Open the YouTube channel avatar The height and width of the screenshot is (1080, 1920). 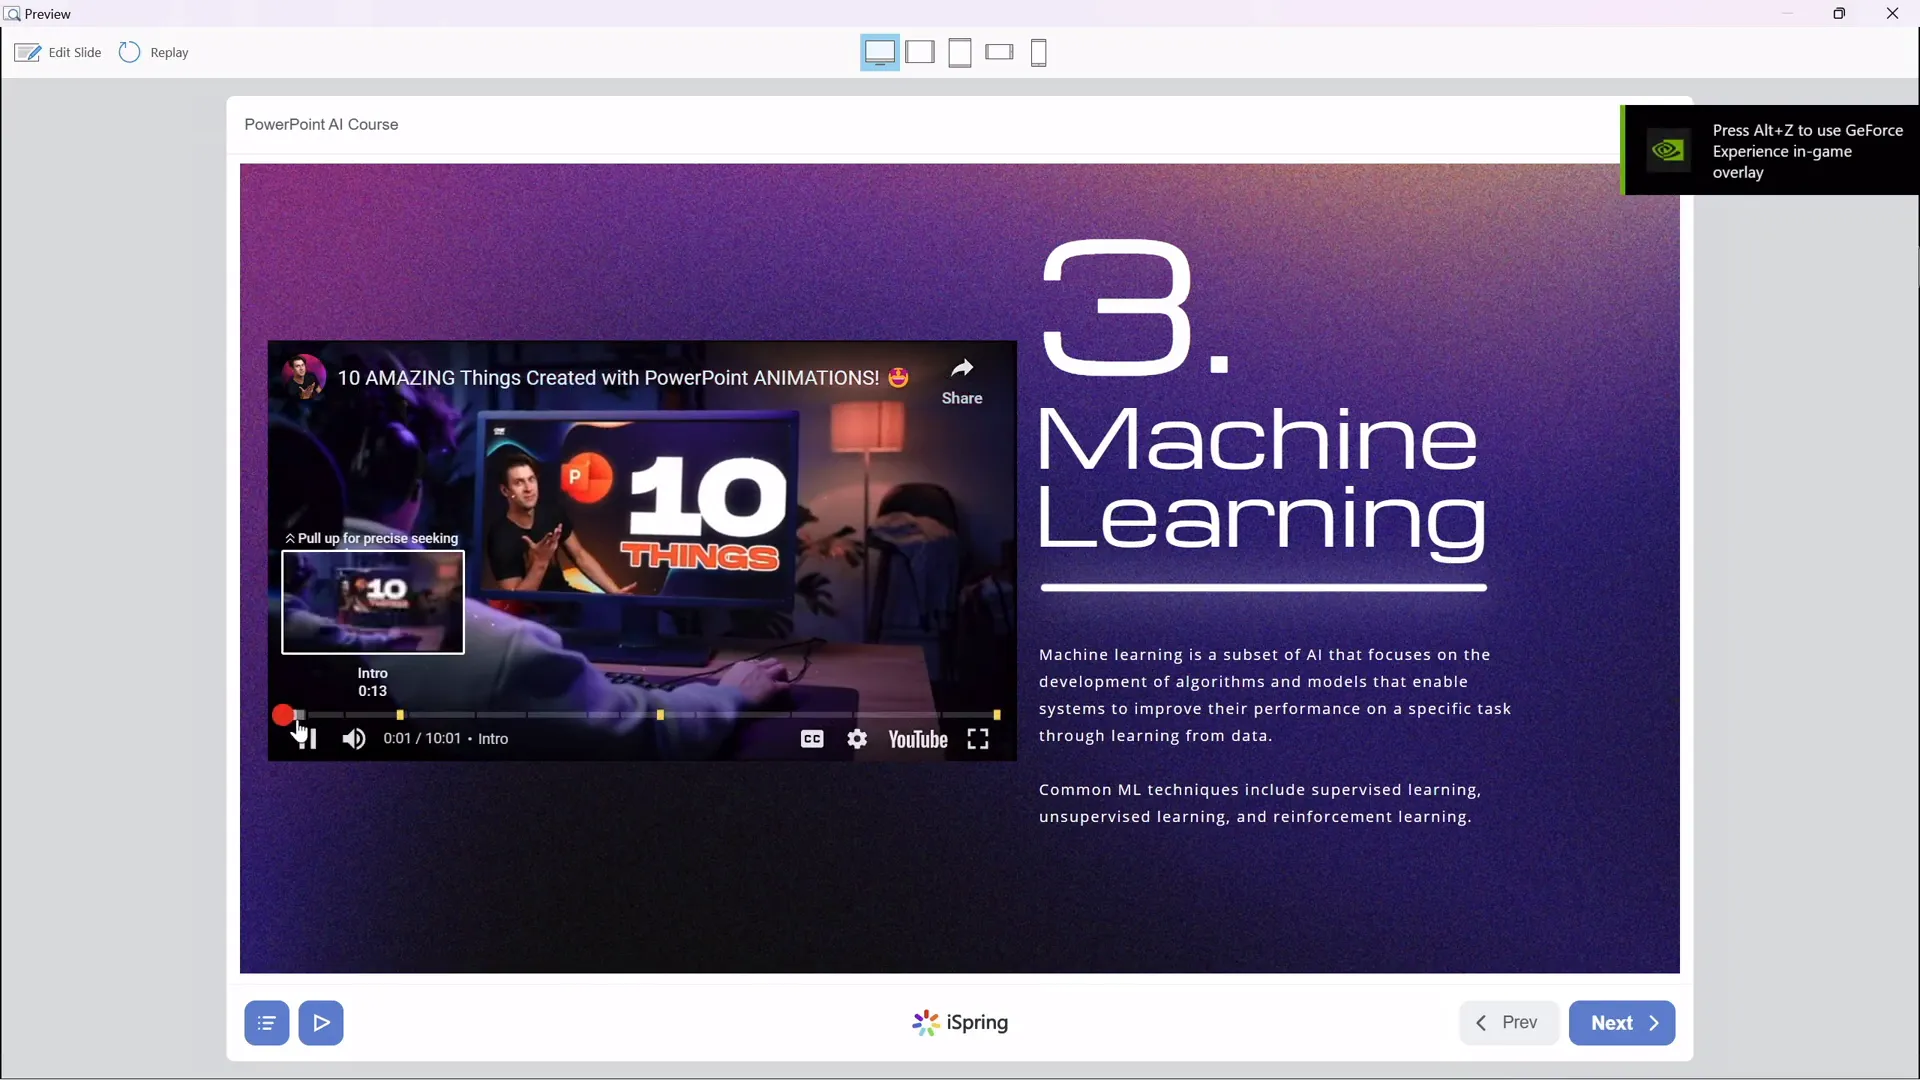click(x=303, y=377)
